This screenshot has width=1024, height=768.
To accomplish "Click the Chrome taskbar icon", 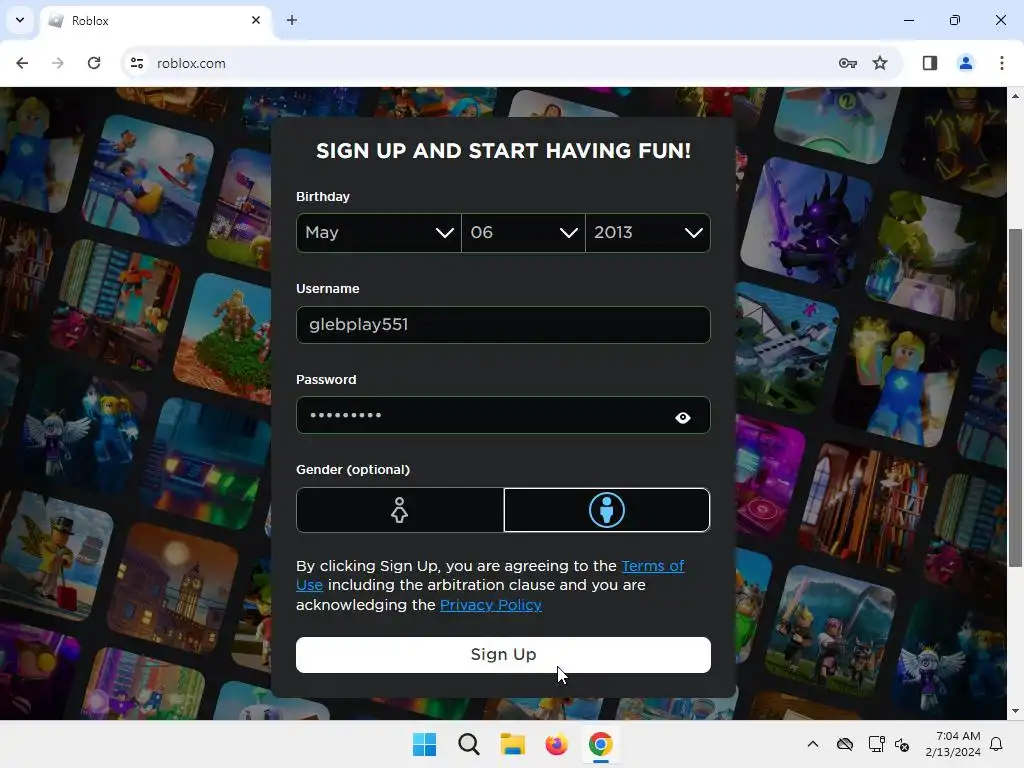I will pyautogui.click(x=600, y=744).
